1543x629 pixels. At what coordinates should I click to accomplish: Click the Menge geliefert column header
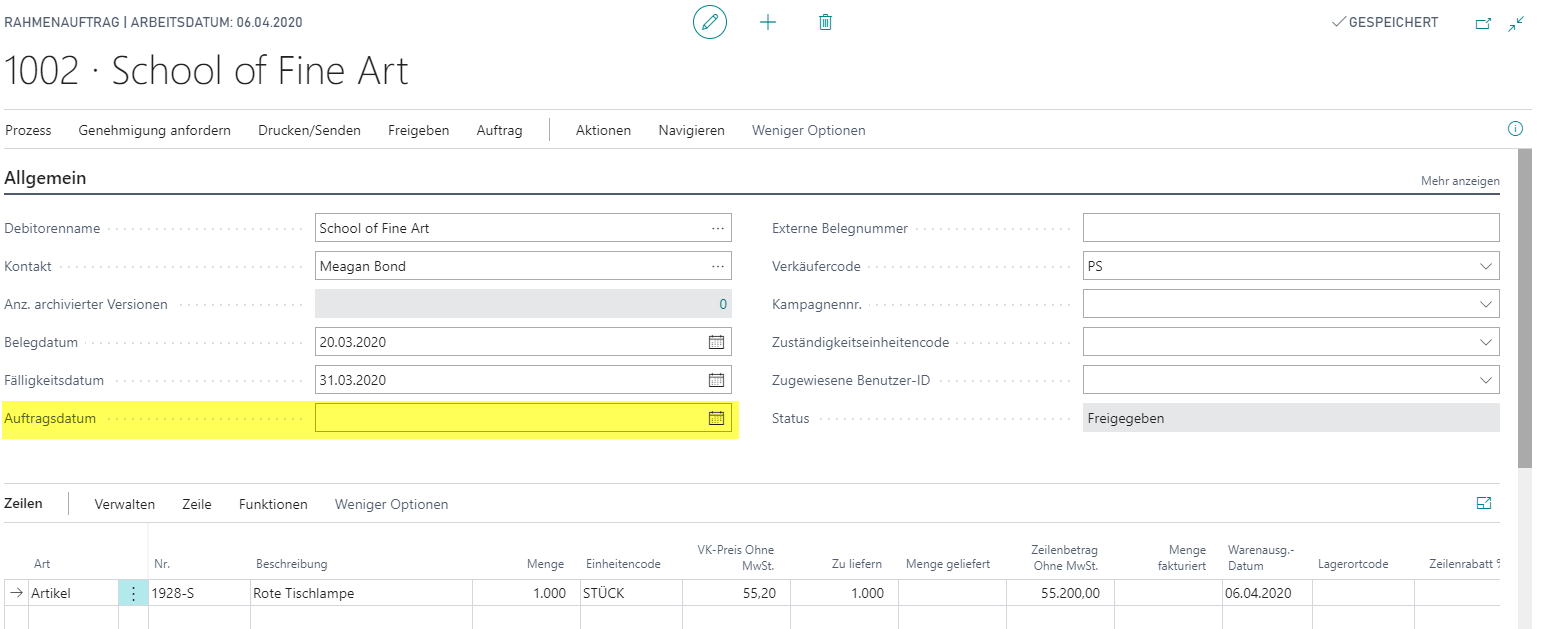click(948, 564)
